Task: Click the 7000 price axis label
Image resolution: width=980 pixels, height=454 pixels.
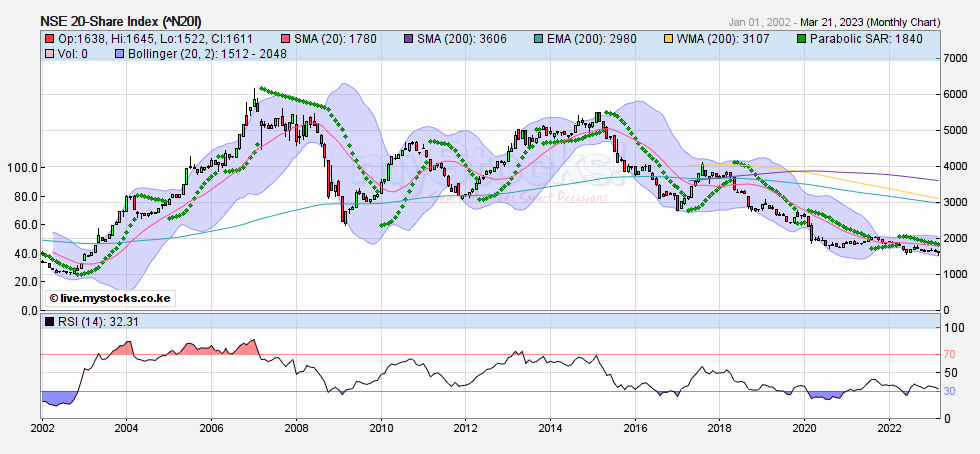Action: click(956, 59)
